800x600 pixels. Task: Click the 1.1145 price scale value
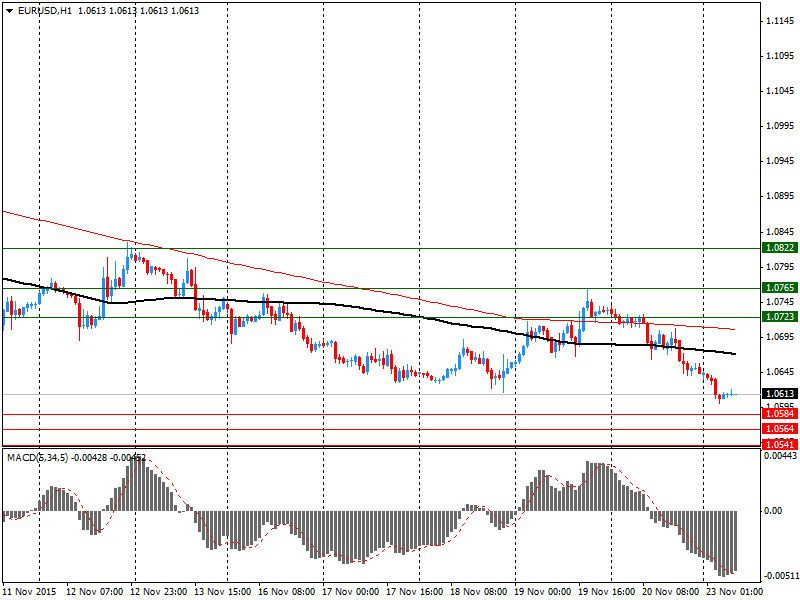781,21
